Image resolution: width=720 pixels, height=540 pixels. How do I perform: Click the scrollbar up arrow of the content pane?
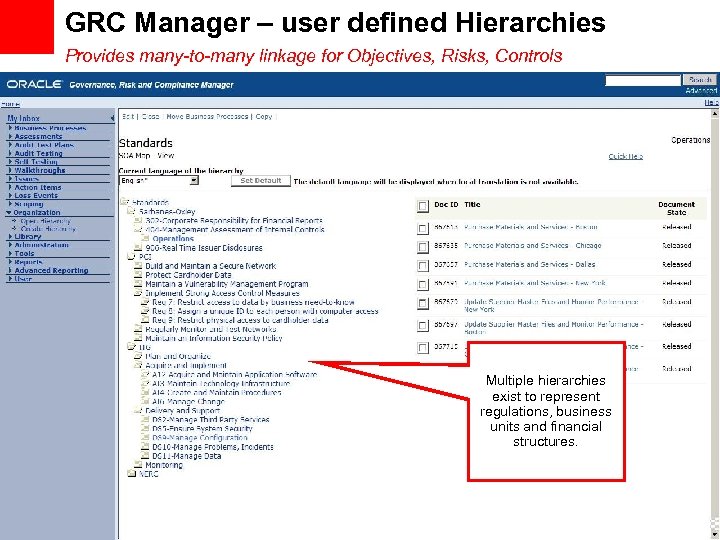[715, 113]
